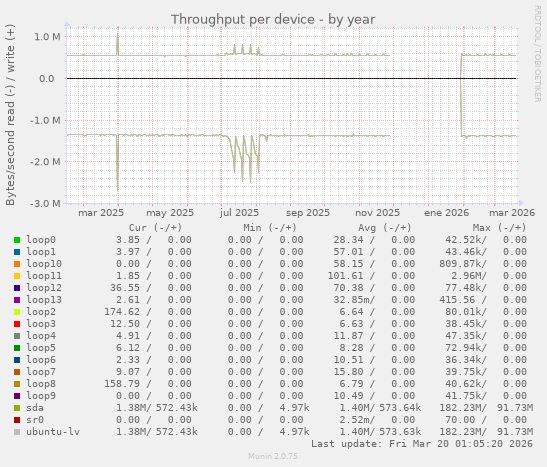Click the 'Min (-/+)' column header
547x467 pixels.
coord(270,228)
